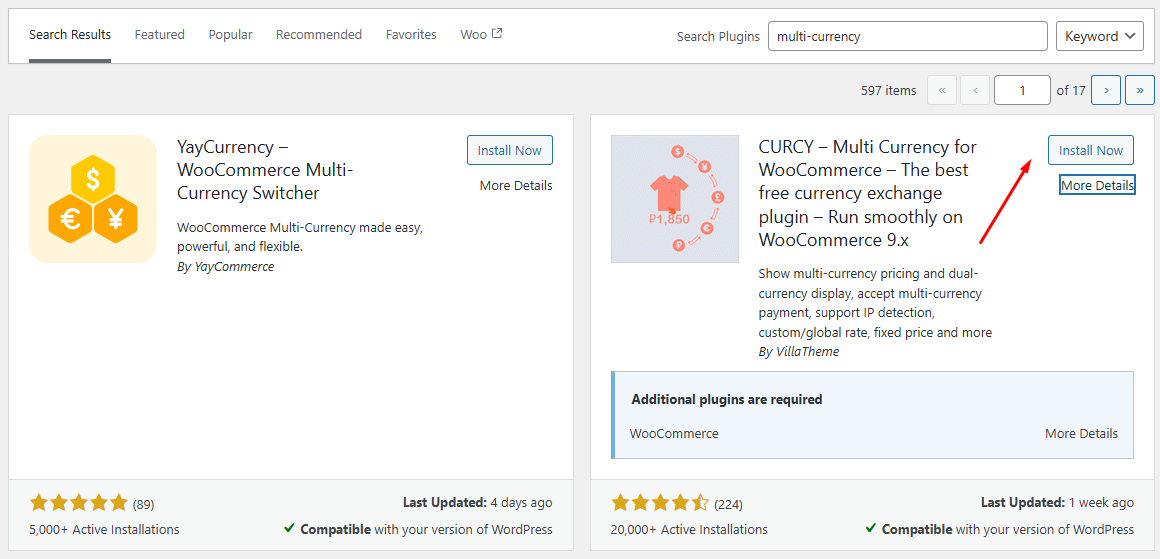Install the YayCurrency plugin now
Screen dimensions: 1160x559
510,150
